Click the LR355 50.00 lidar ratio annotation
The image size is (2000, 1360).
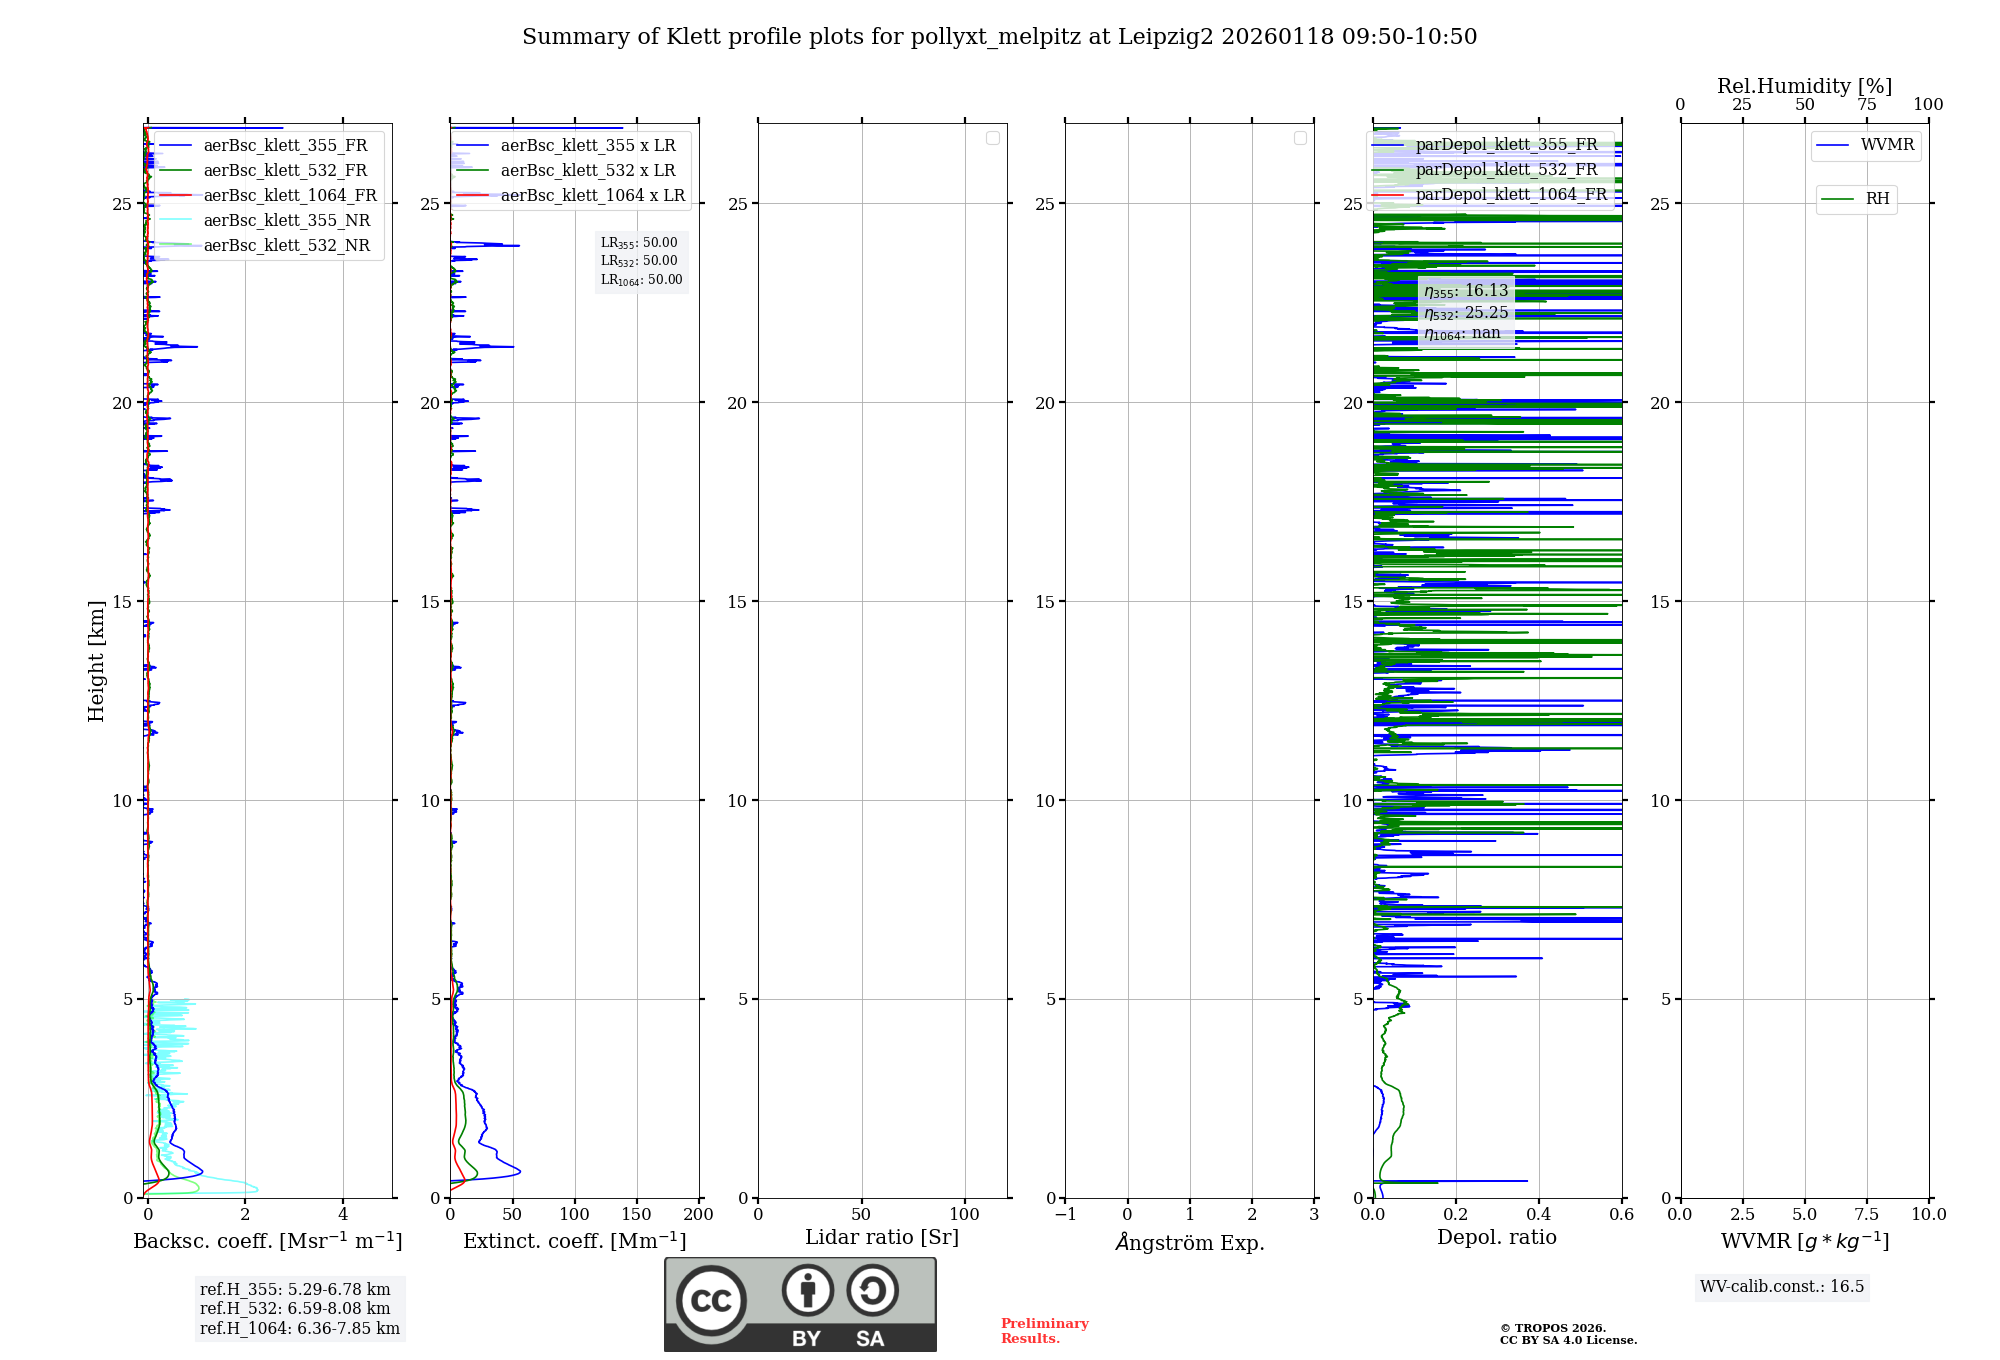[x=639, y=243]
